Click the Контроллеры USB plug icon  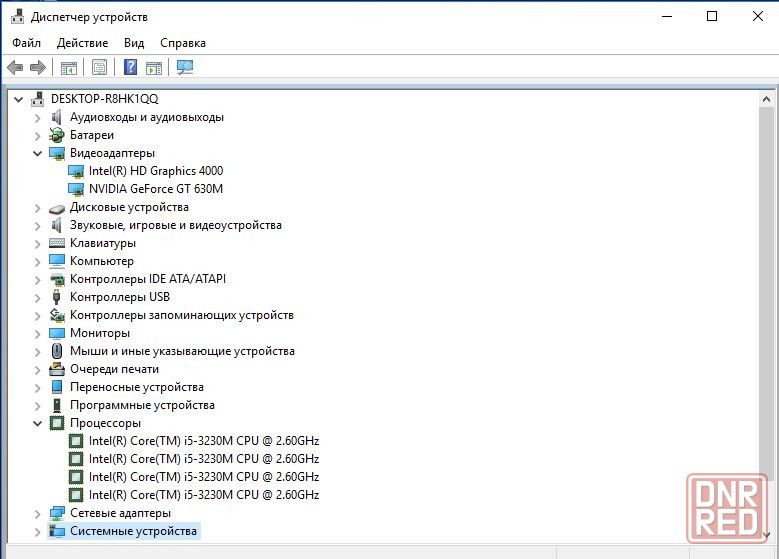pos(56,297)
